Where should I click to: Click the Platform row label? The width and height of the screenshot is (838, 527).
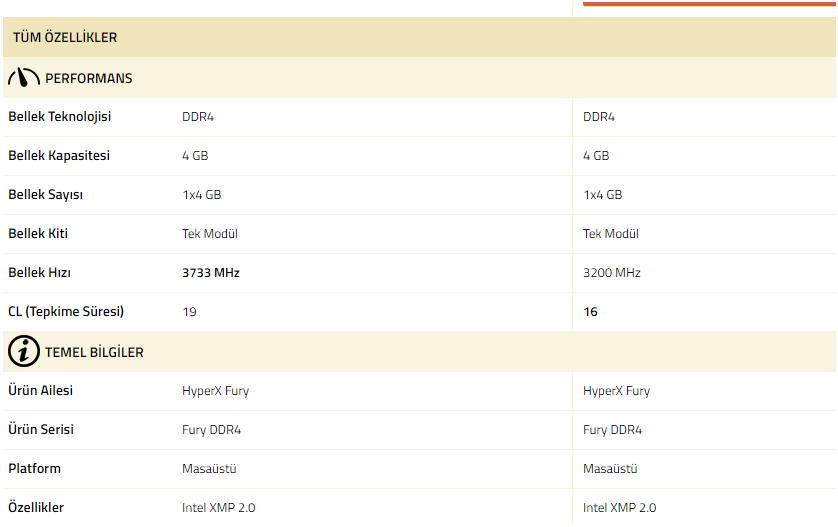coord(34,468)
